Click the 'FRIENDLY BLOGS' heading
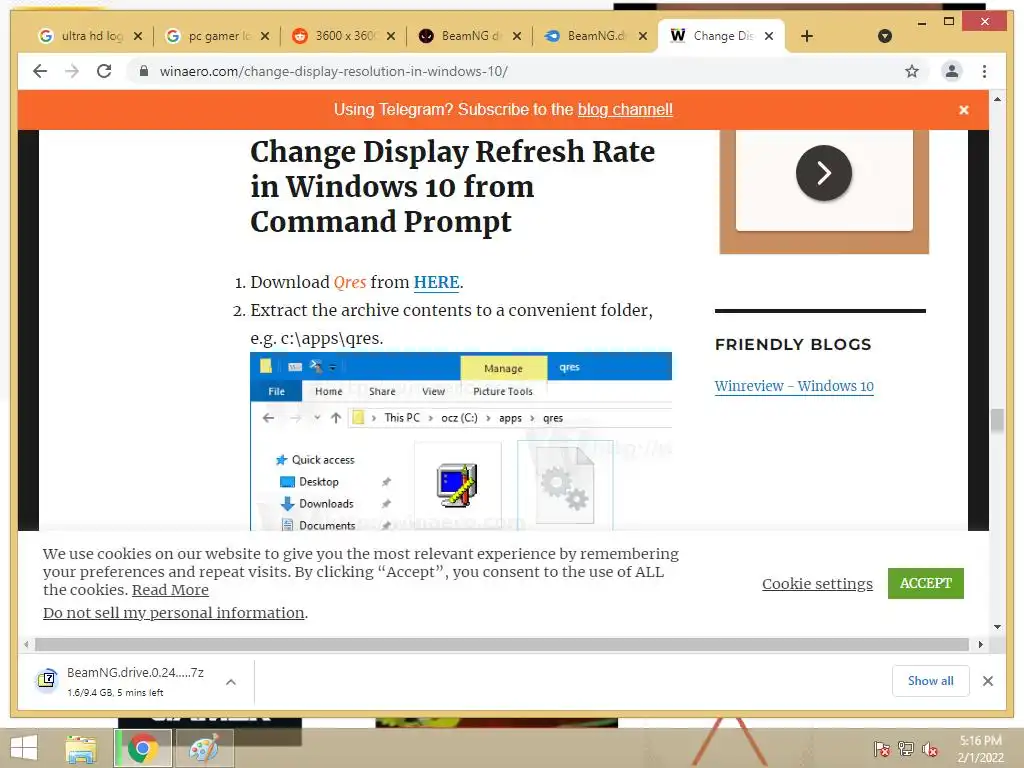 (793, 344)
